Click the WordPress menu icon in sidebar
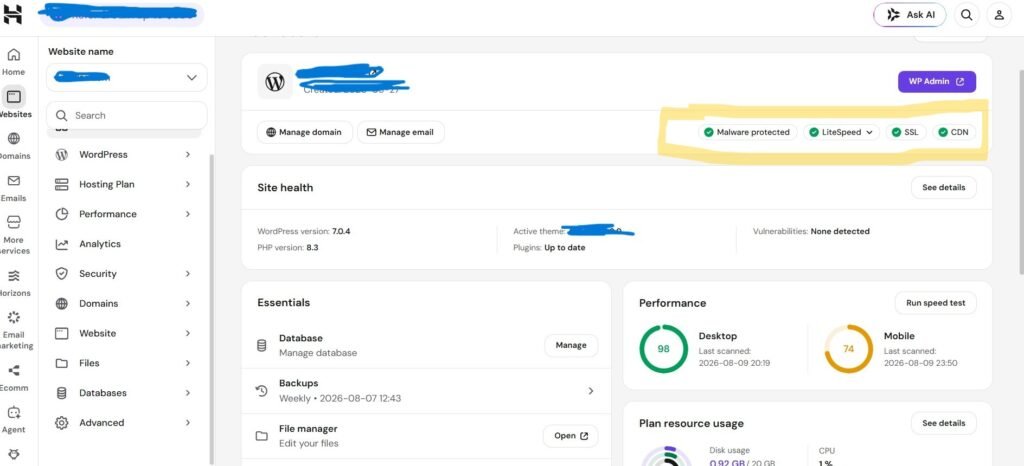Screen dimensions: 1024x466 click(61, 155)
